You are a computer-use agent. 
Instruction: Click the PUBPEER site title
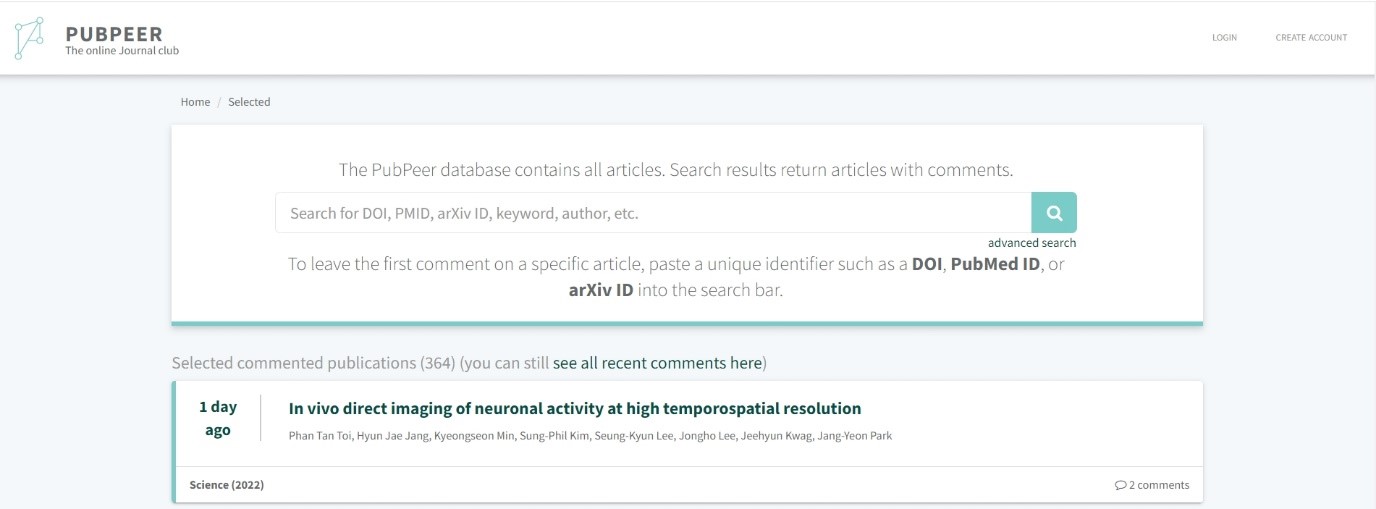[x=113, y=34]
